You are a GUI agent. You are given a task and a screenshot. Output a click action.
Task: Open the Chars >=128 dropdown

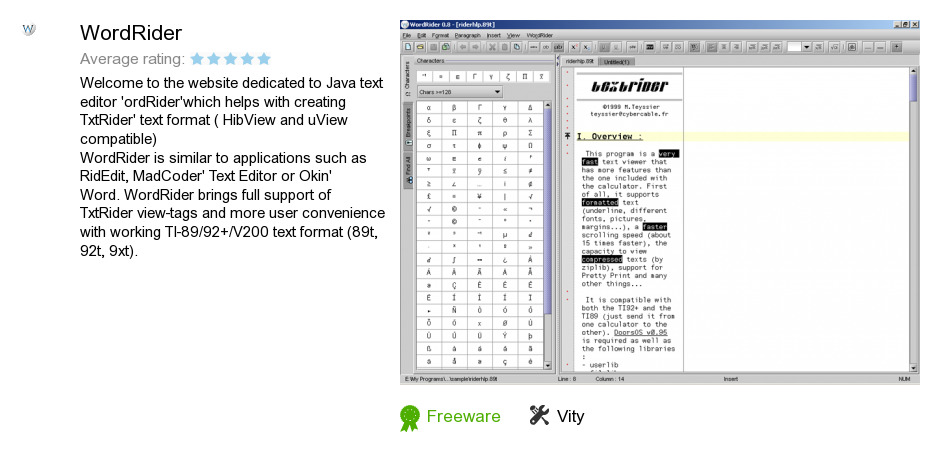pos(458,92)
